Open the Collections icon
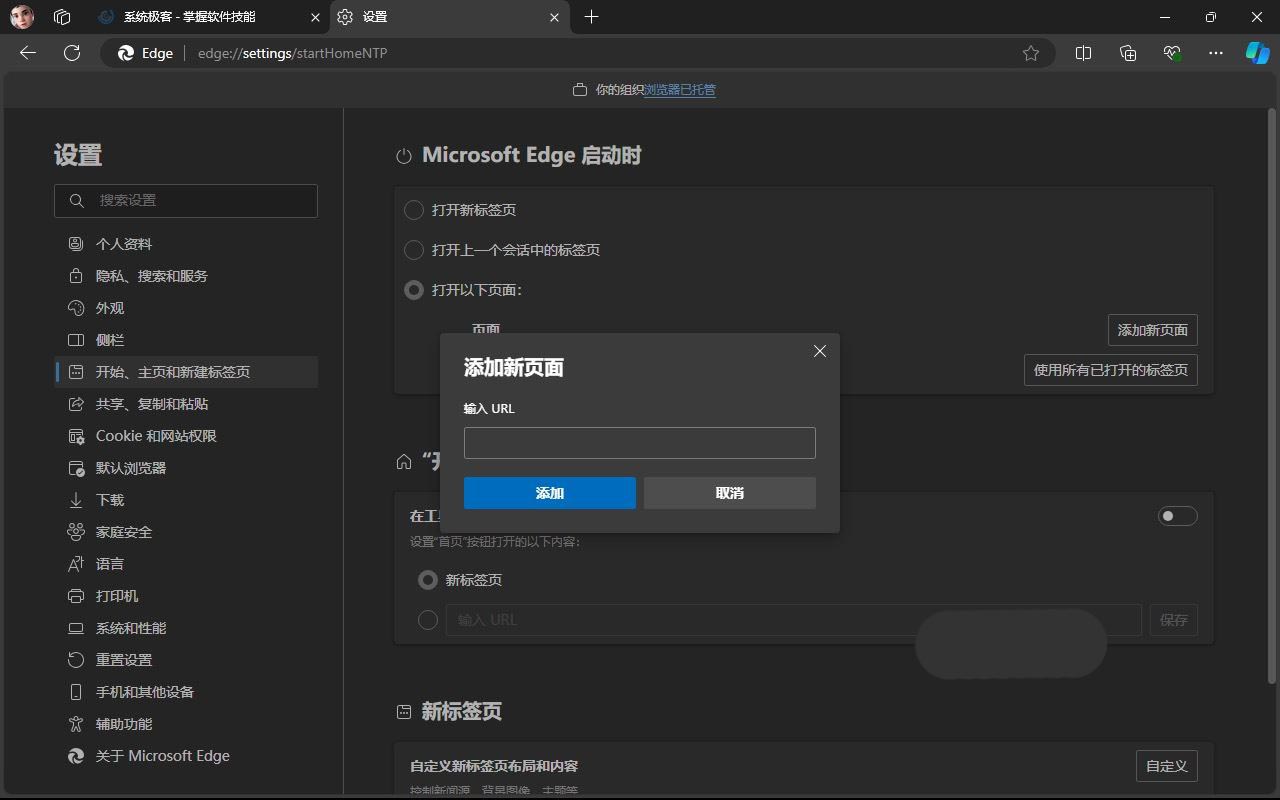Viewport: 1280px width, 800px height. [x=1128, y=53]
